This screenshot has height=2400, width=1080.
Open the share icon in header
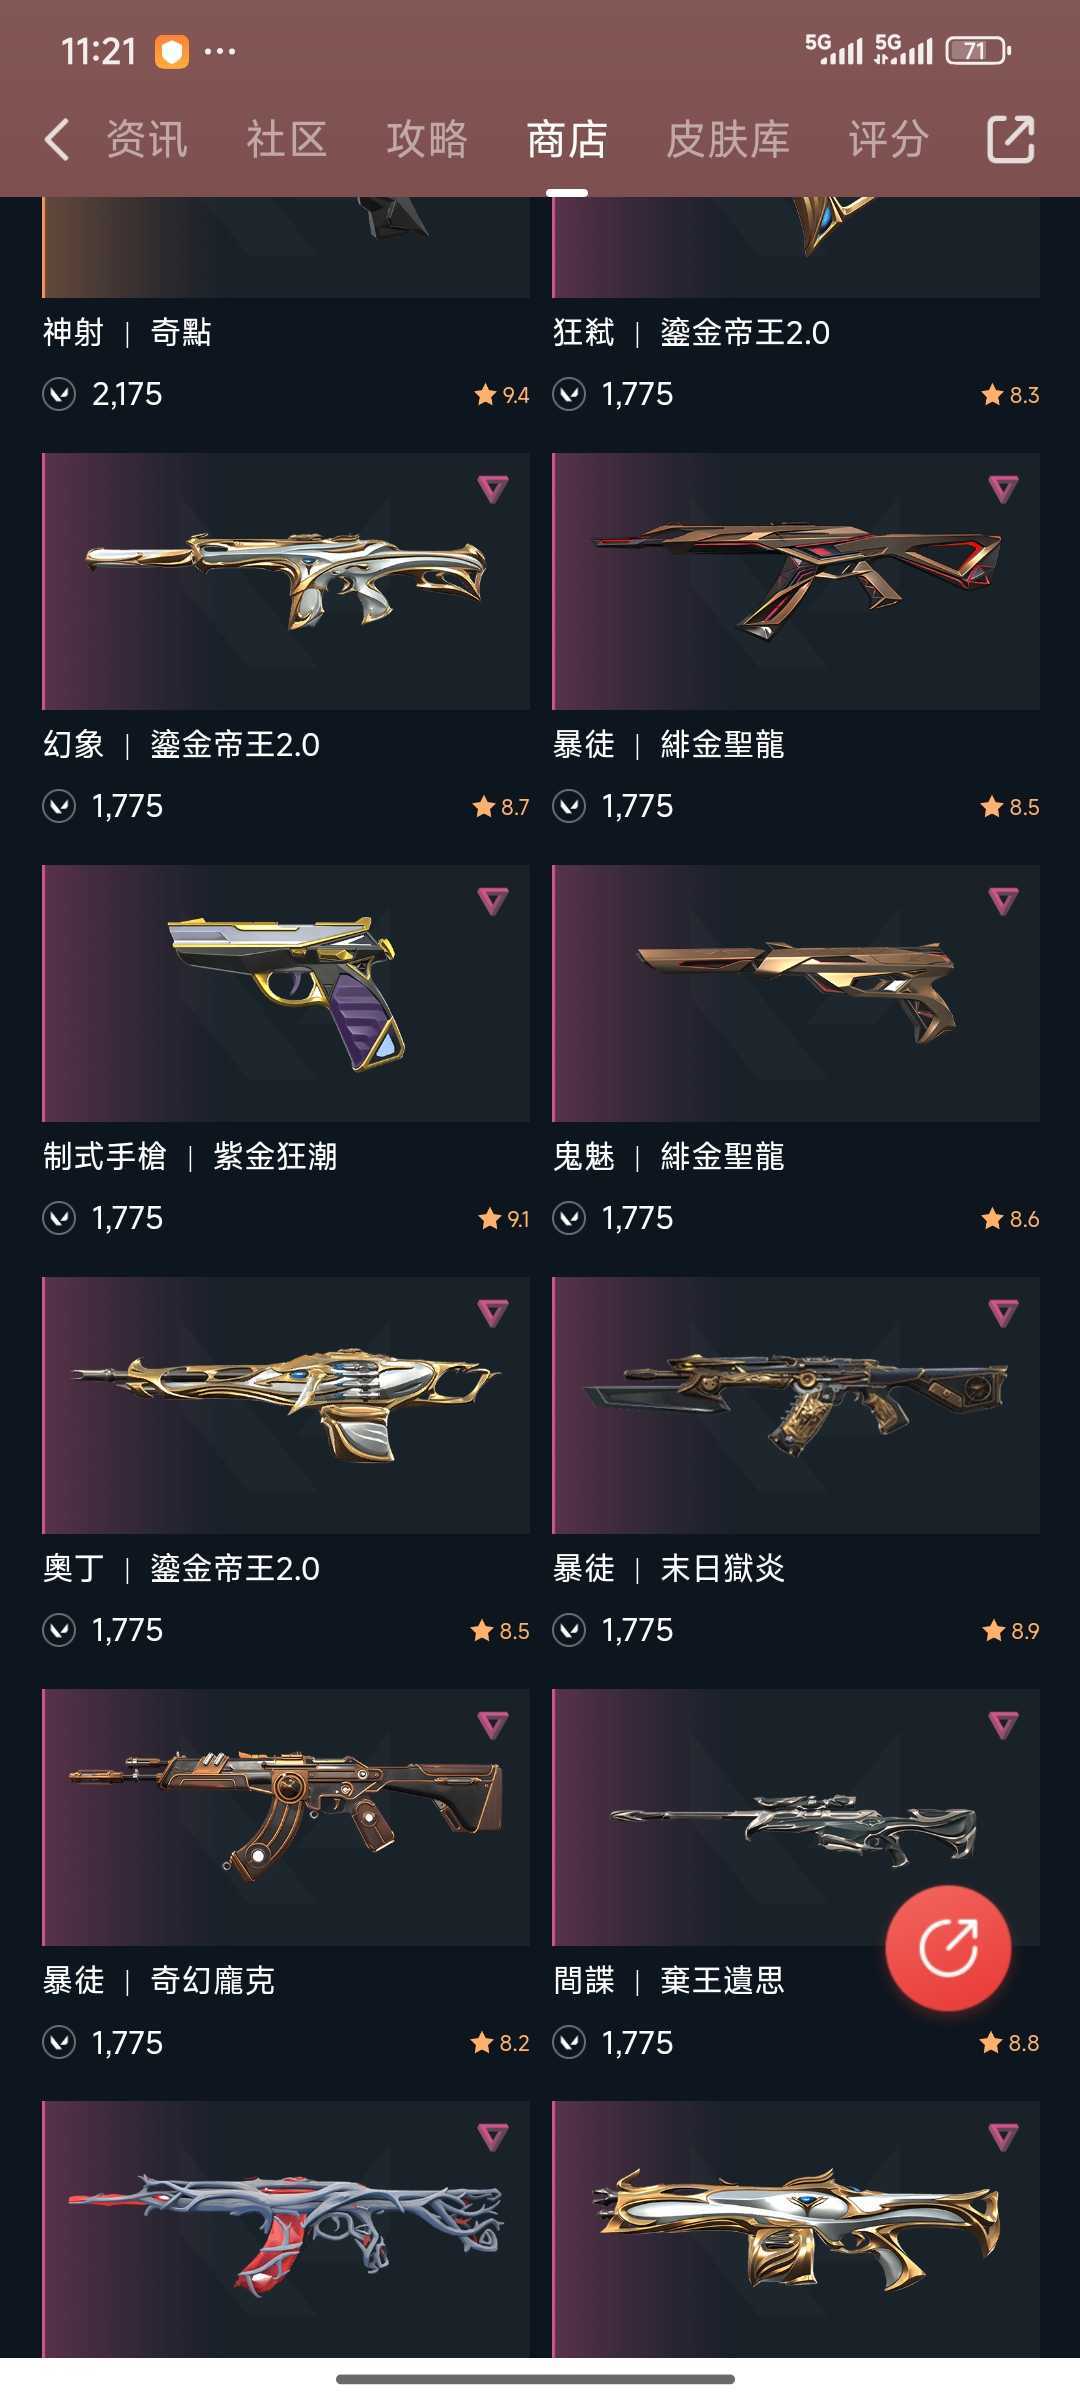[1010, 139]
